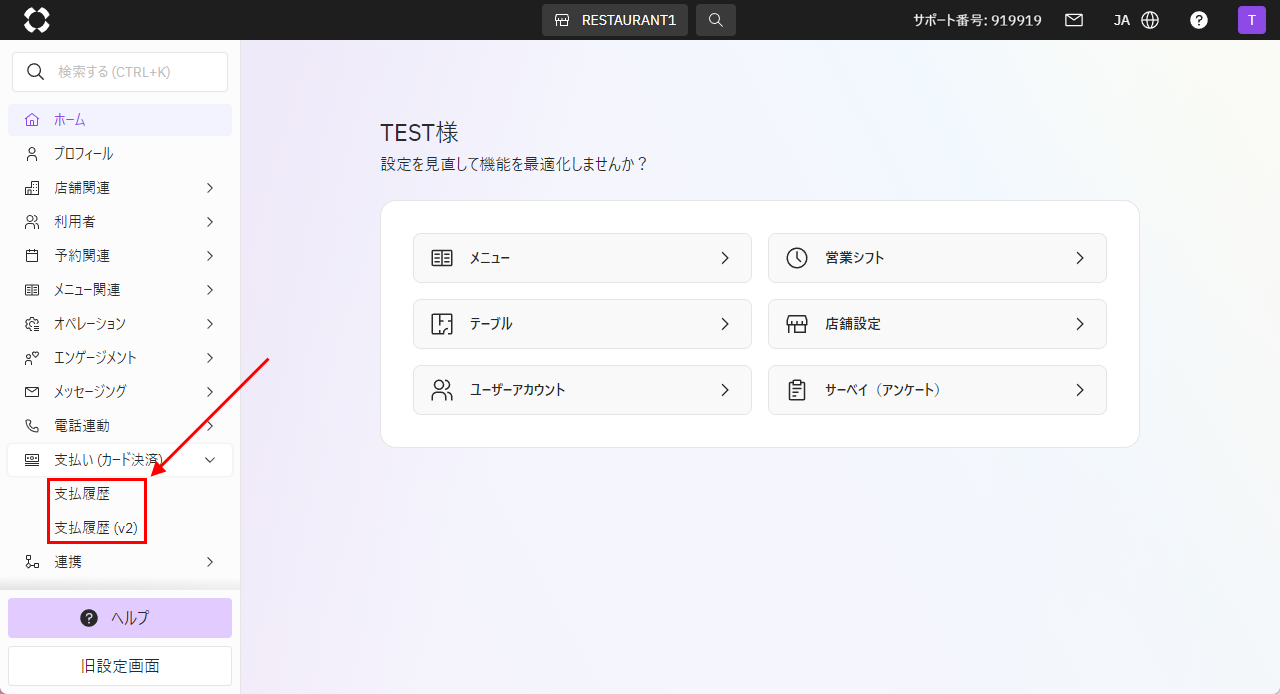The height and width of the screenshot is (694, 1280).
Task: Go to テーブル settings card
Action: pos(582,324)
